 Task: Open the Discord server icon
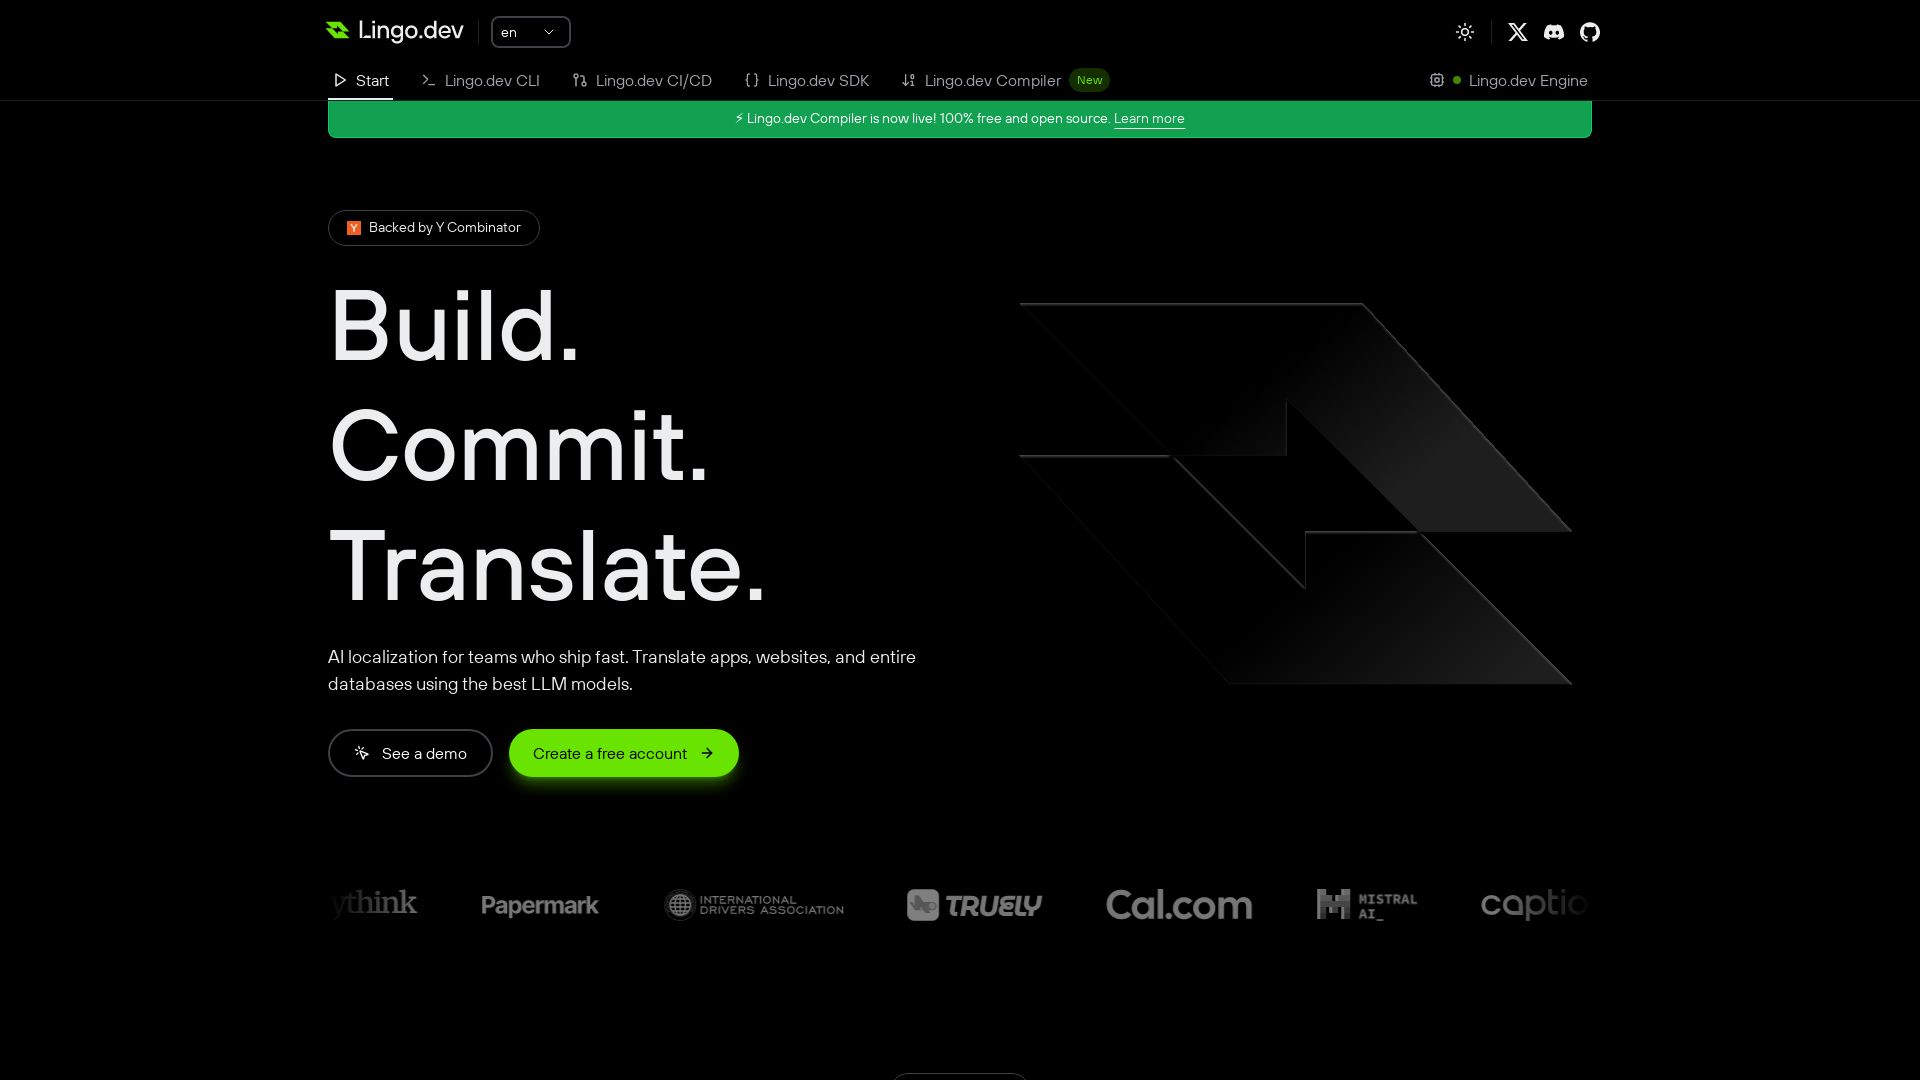1553,32
